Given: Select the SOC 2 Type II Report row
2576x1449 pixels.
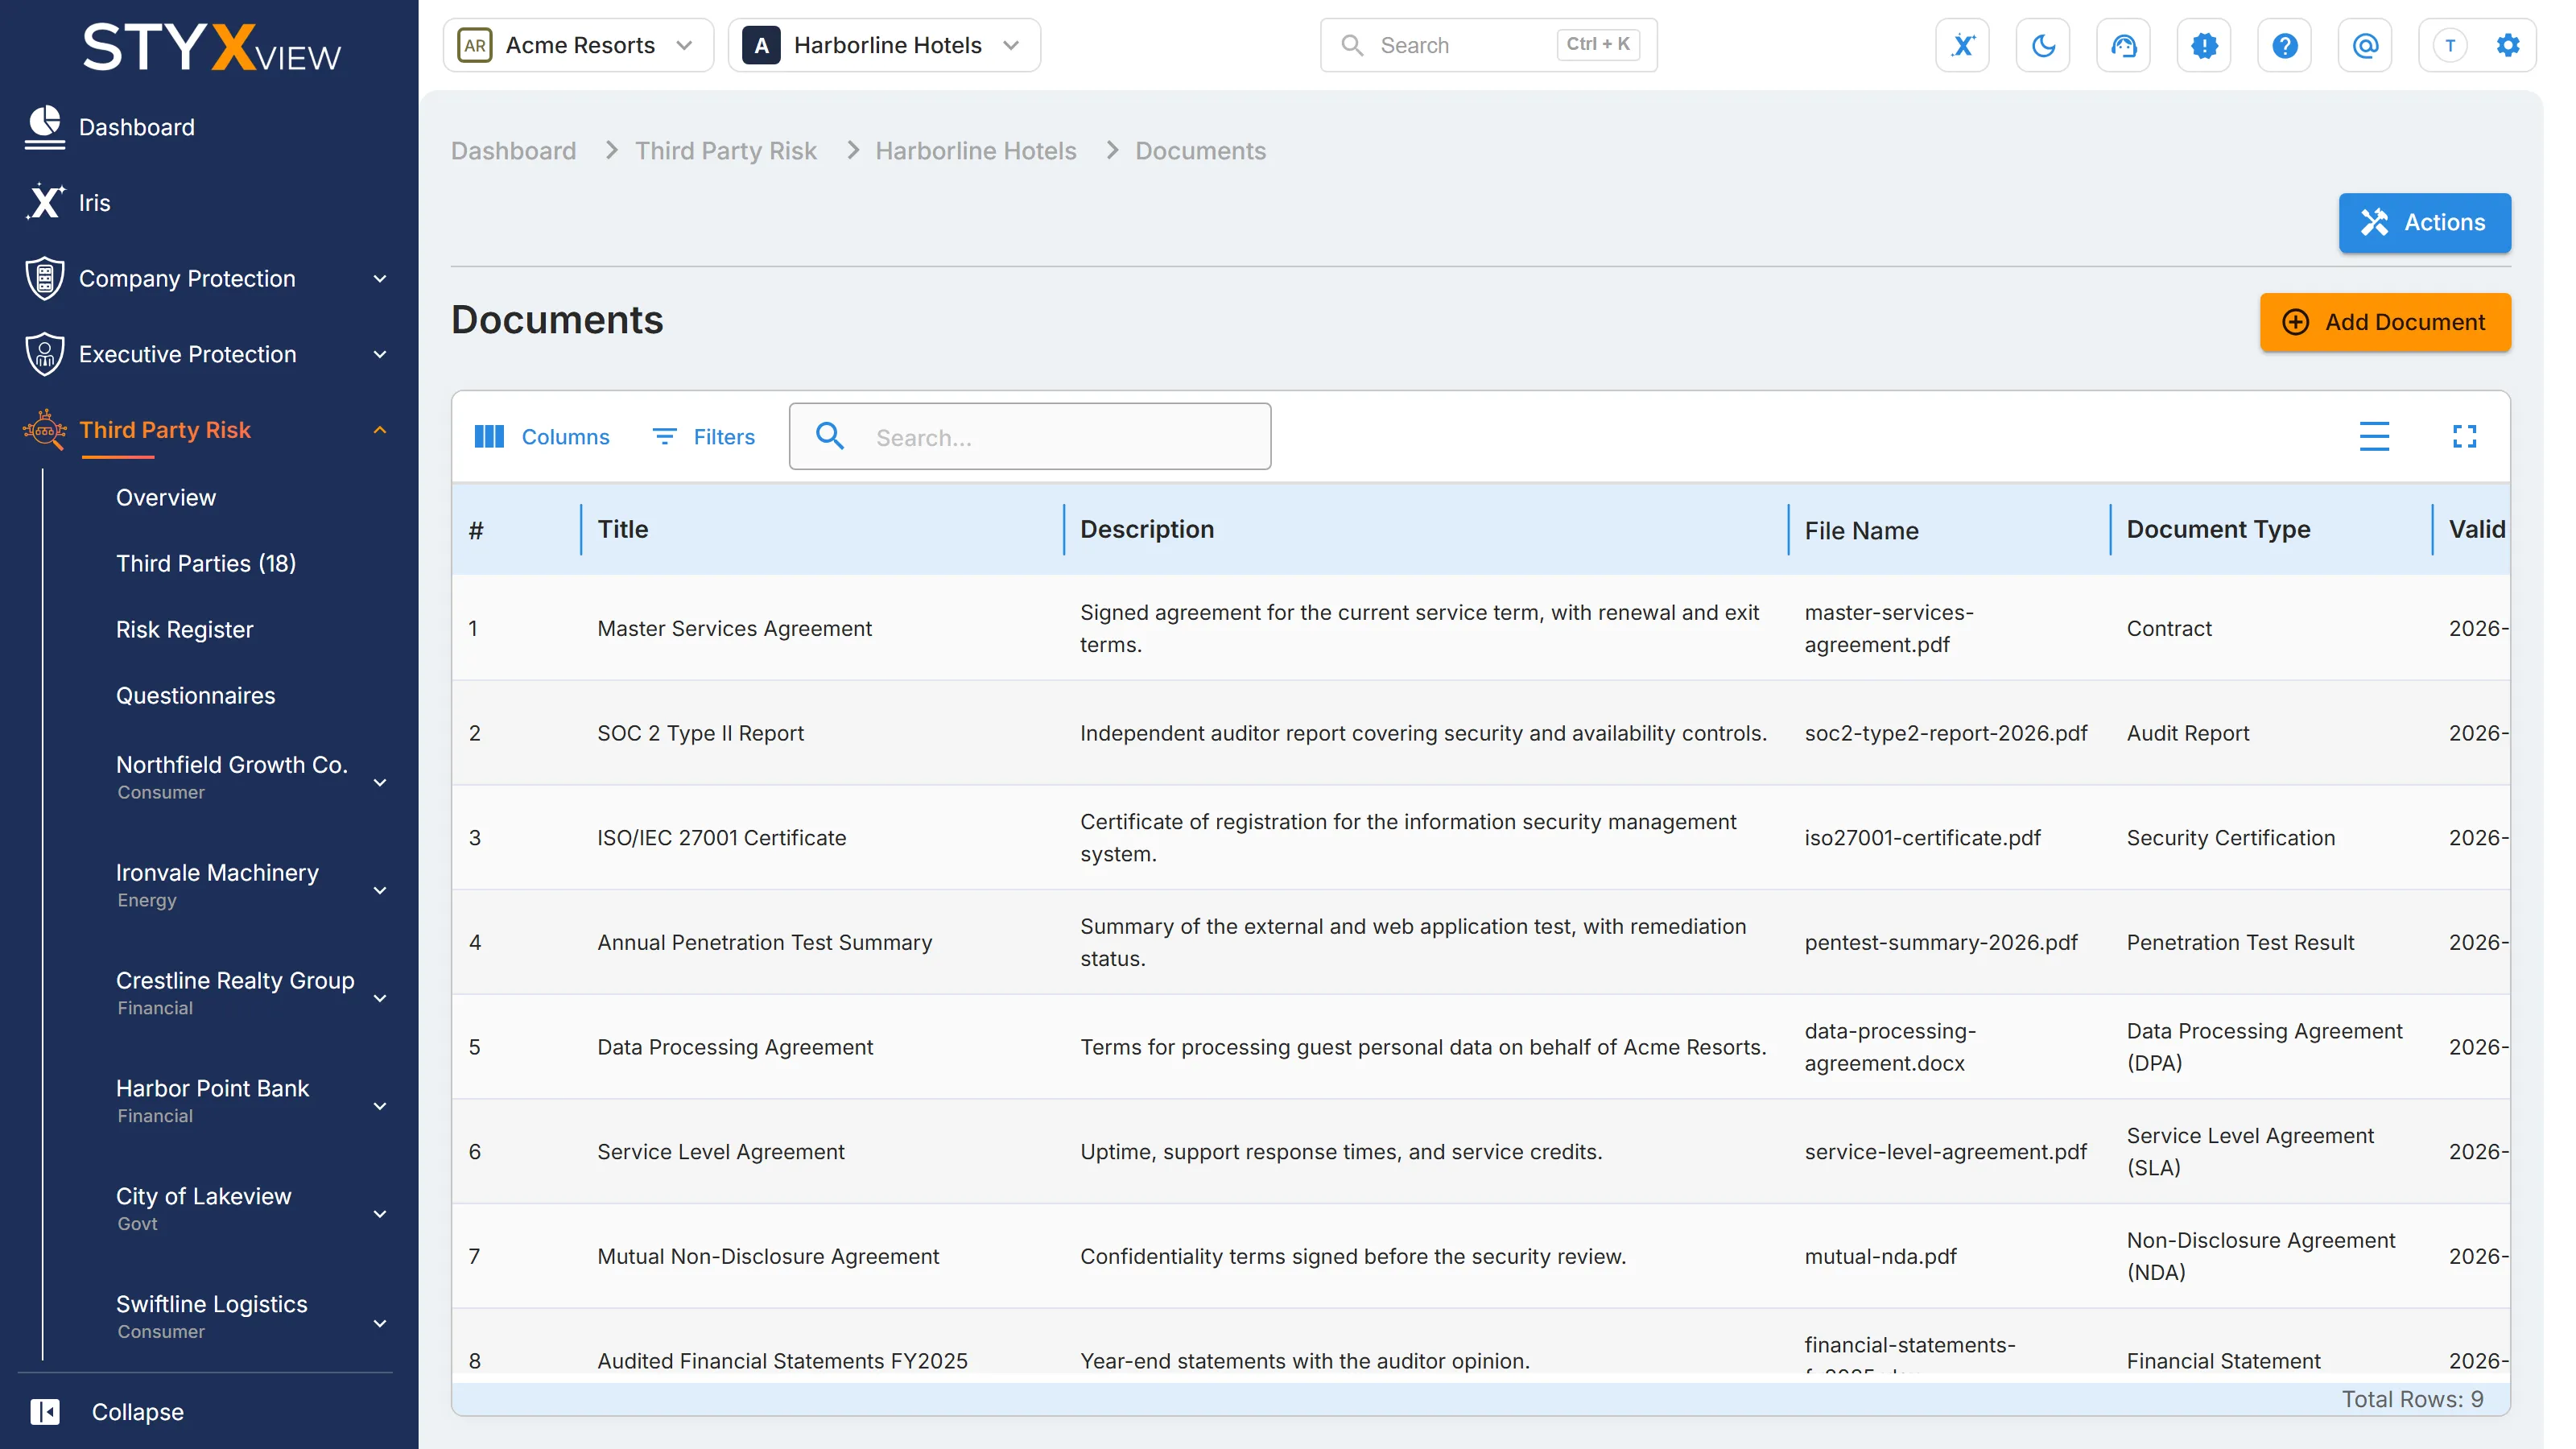Looking at the screenshot, I should pyautogui.click(x=1480, y=733).
